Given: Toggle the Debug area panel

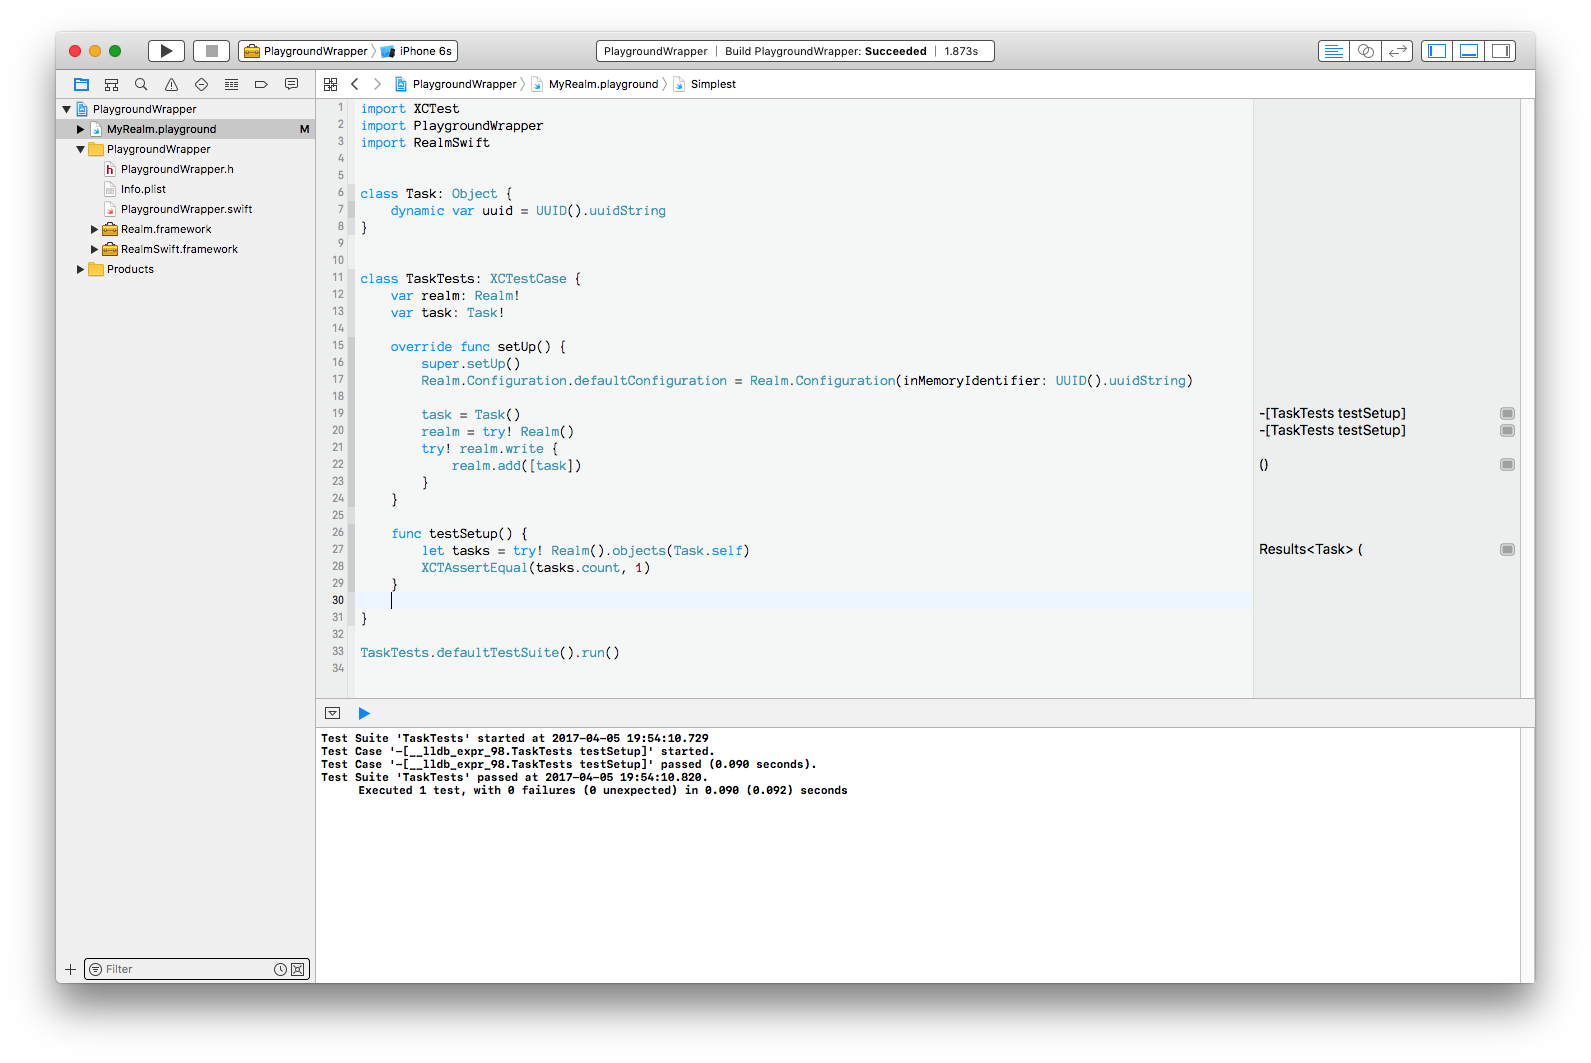Looking at the screenshot, I should coord(1469,51).
